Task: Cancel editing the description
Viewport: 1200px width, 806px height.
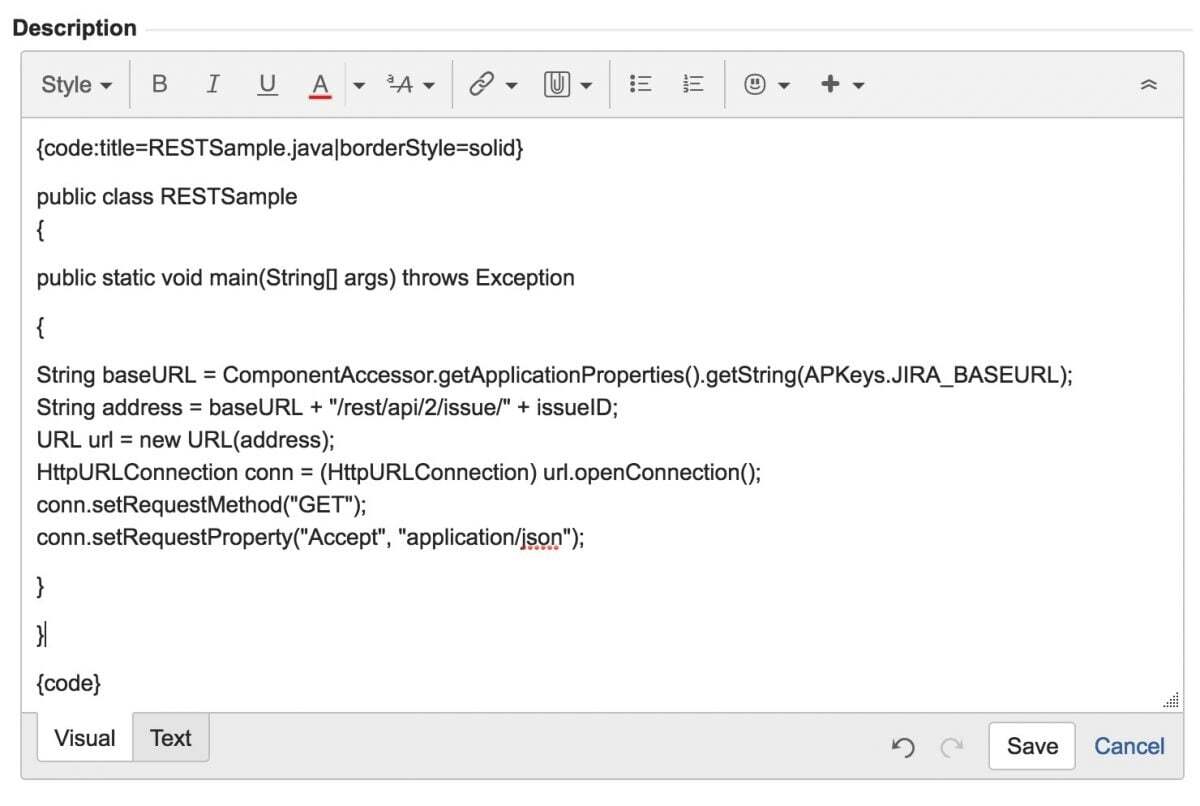Action: click(1129, 746)
